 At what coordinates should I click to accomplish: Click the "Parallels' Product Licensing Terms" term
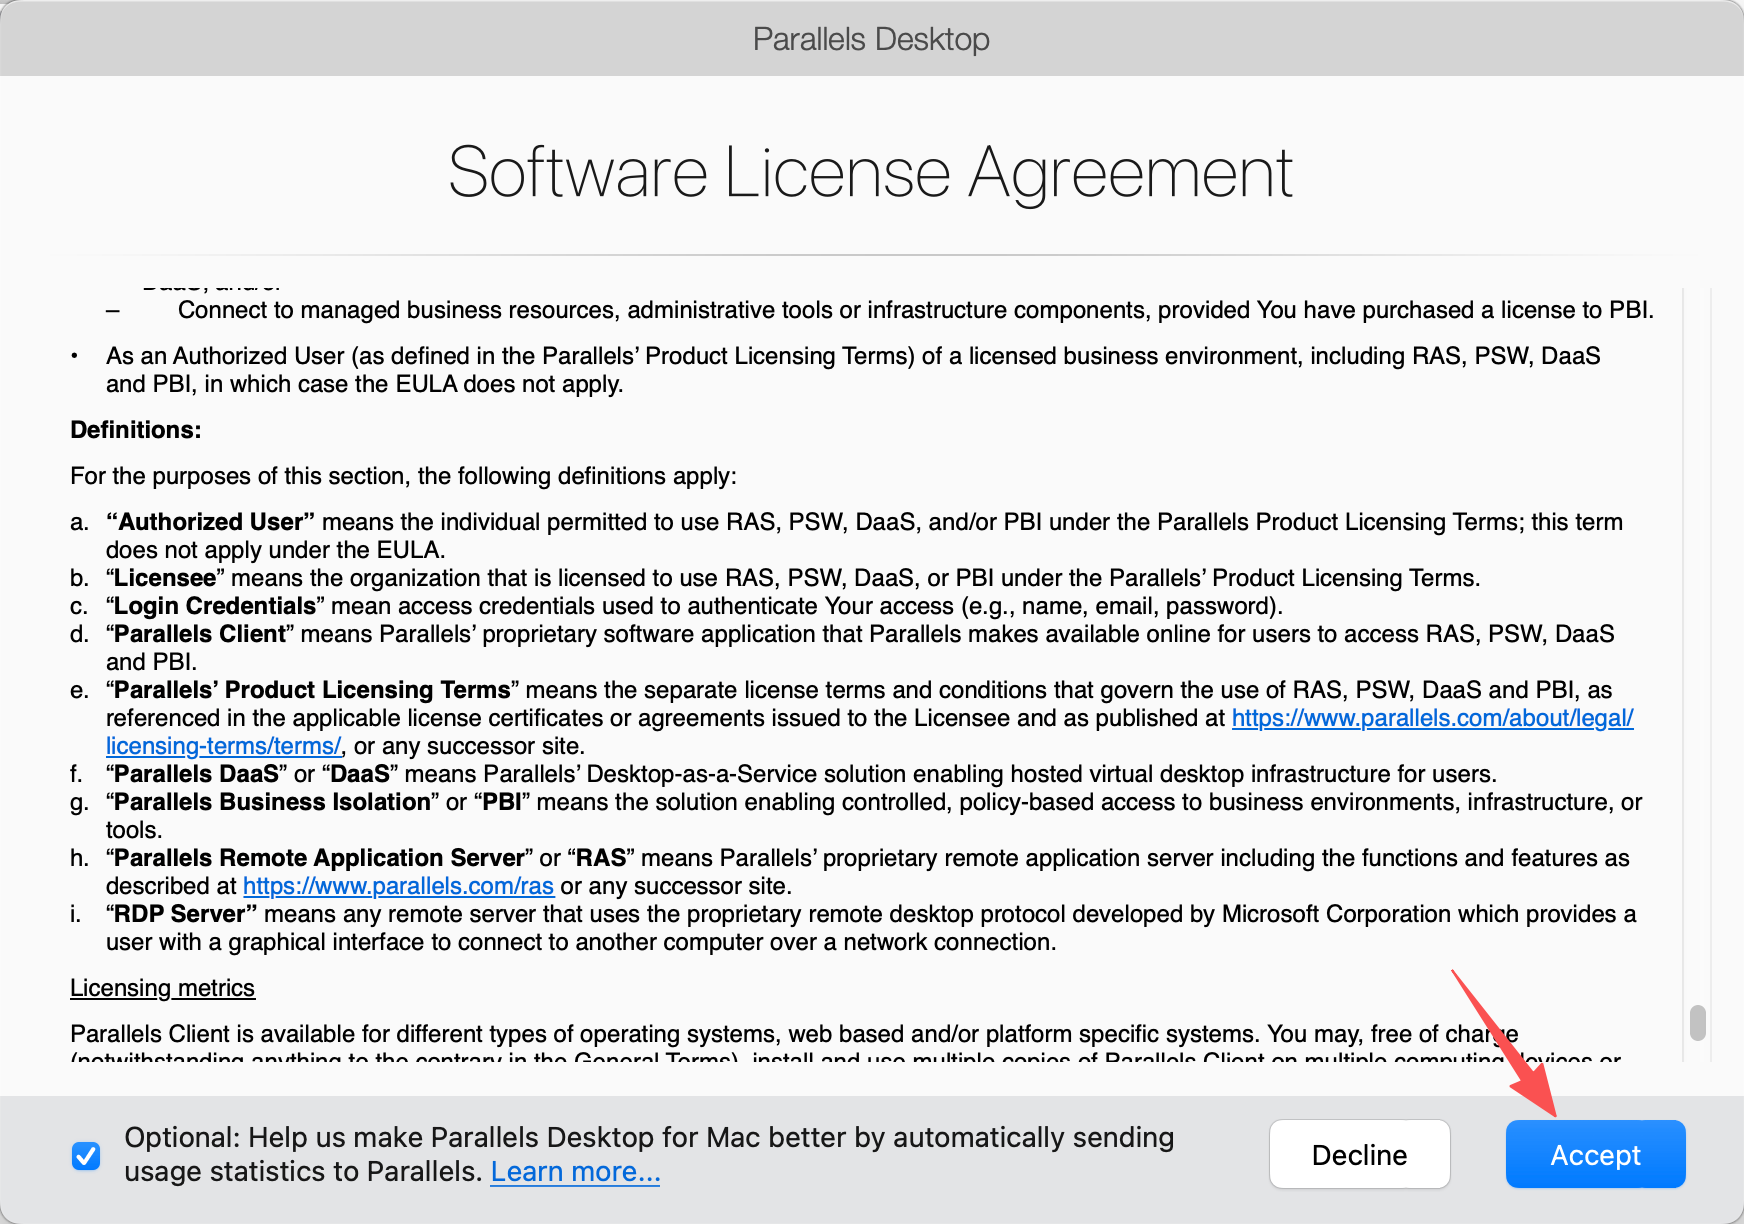coord(312,690)
